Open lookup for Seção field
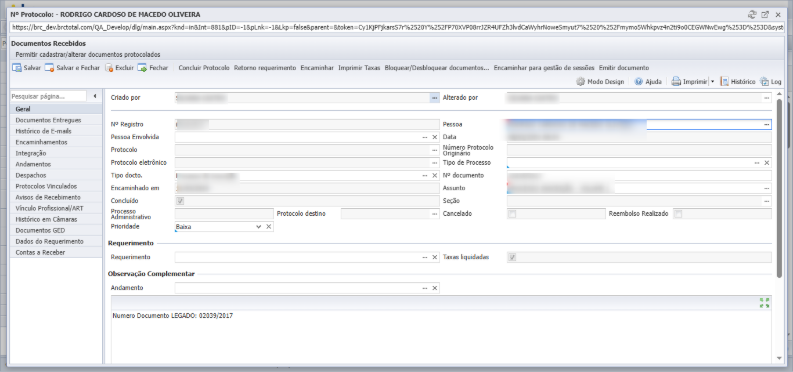This screenshot has width=793, height=372. pos(767,201)
